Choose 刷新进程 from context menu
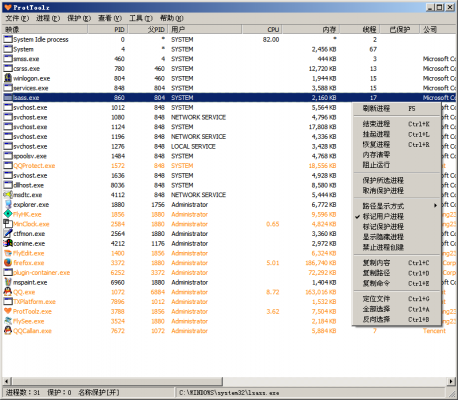 tap(396, 109)
